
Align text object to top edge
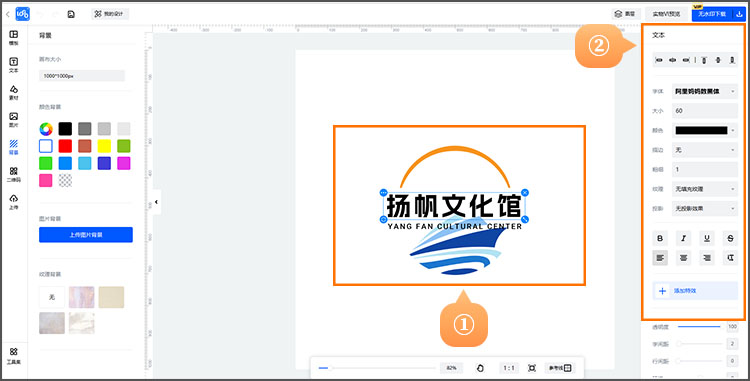704,60
